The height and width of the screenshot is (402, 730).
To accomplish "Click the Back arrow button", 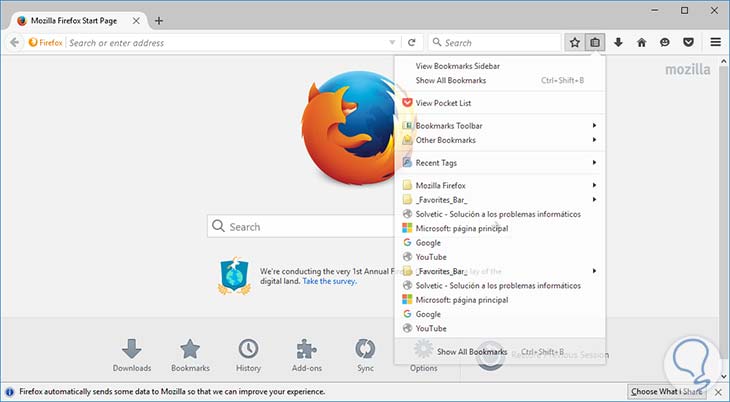I will click(x=14, y=42).
